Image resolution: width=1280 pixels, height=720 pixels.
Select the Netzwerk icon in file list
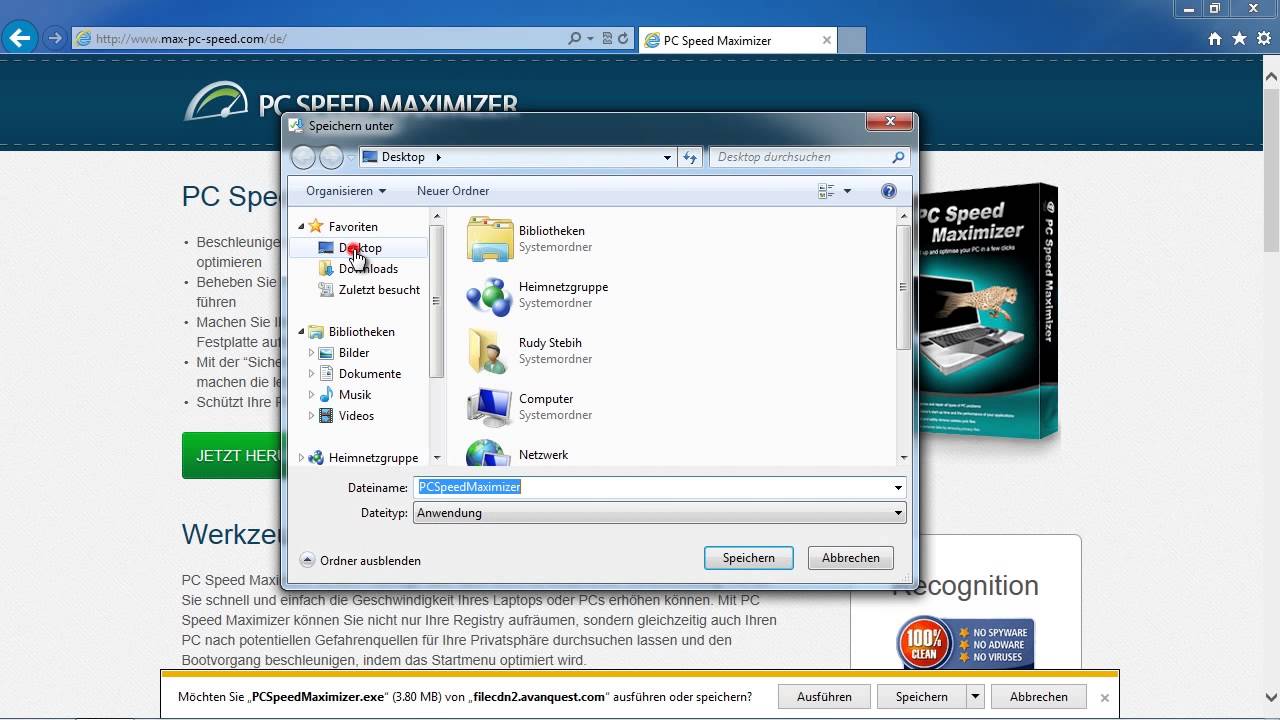point(490,454)
